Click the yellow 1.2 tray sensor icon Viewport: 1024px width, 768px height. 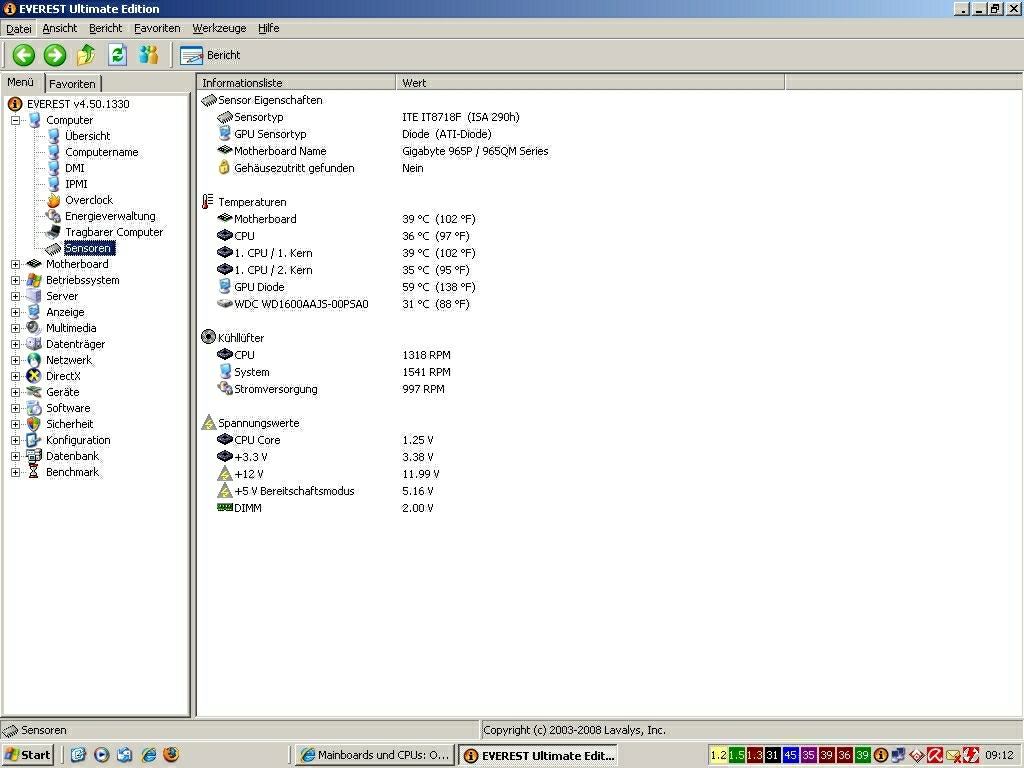[718, 755]
